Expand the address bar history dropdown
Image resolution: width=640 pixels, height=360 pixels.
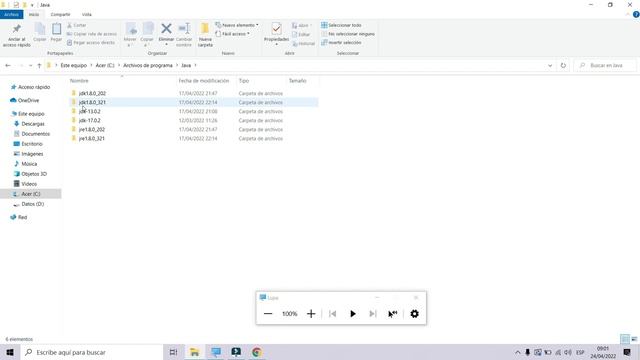coord(550,65)
